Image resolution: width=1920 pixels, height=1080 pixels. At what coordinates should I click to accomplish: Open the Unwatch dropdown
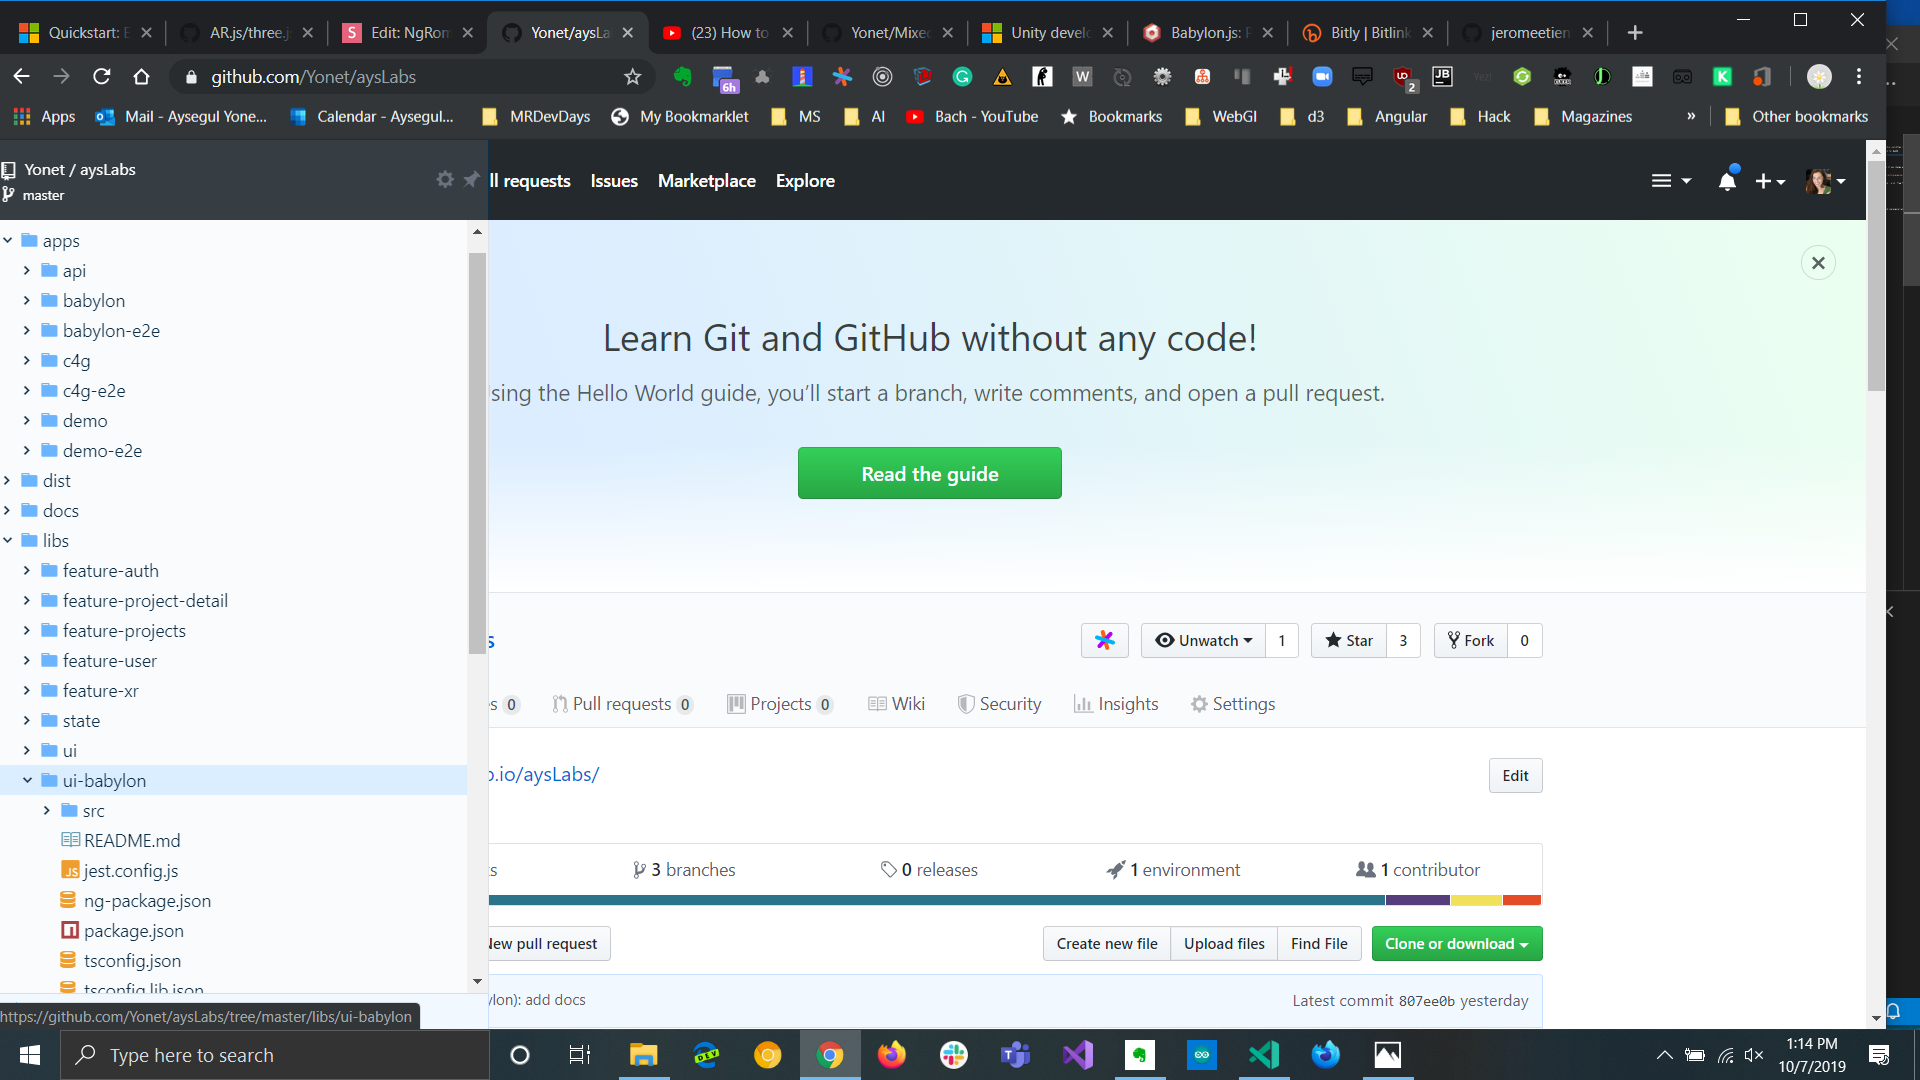pyautogui.click(x=1203, y=641)
